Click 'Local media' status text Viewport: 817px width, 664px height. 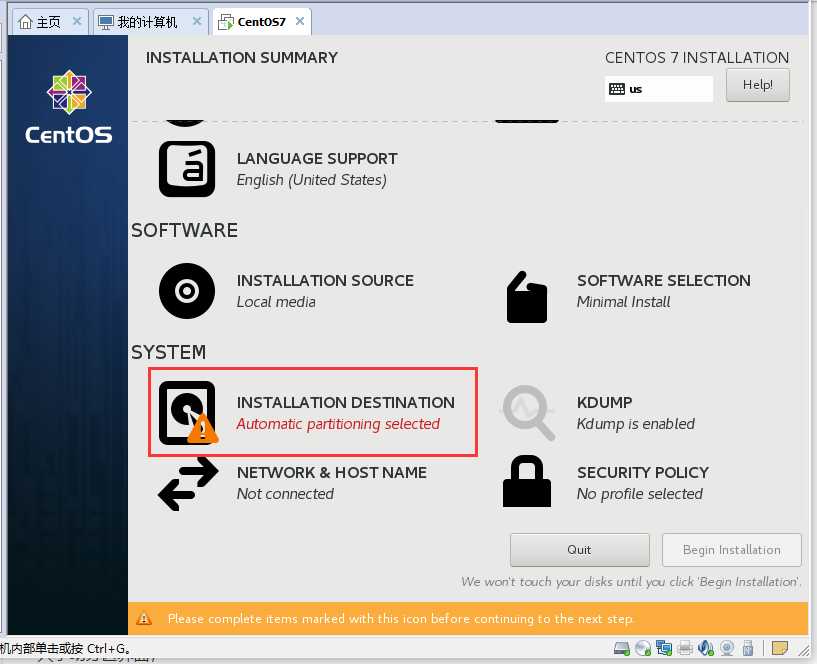click(276, 302)
